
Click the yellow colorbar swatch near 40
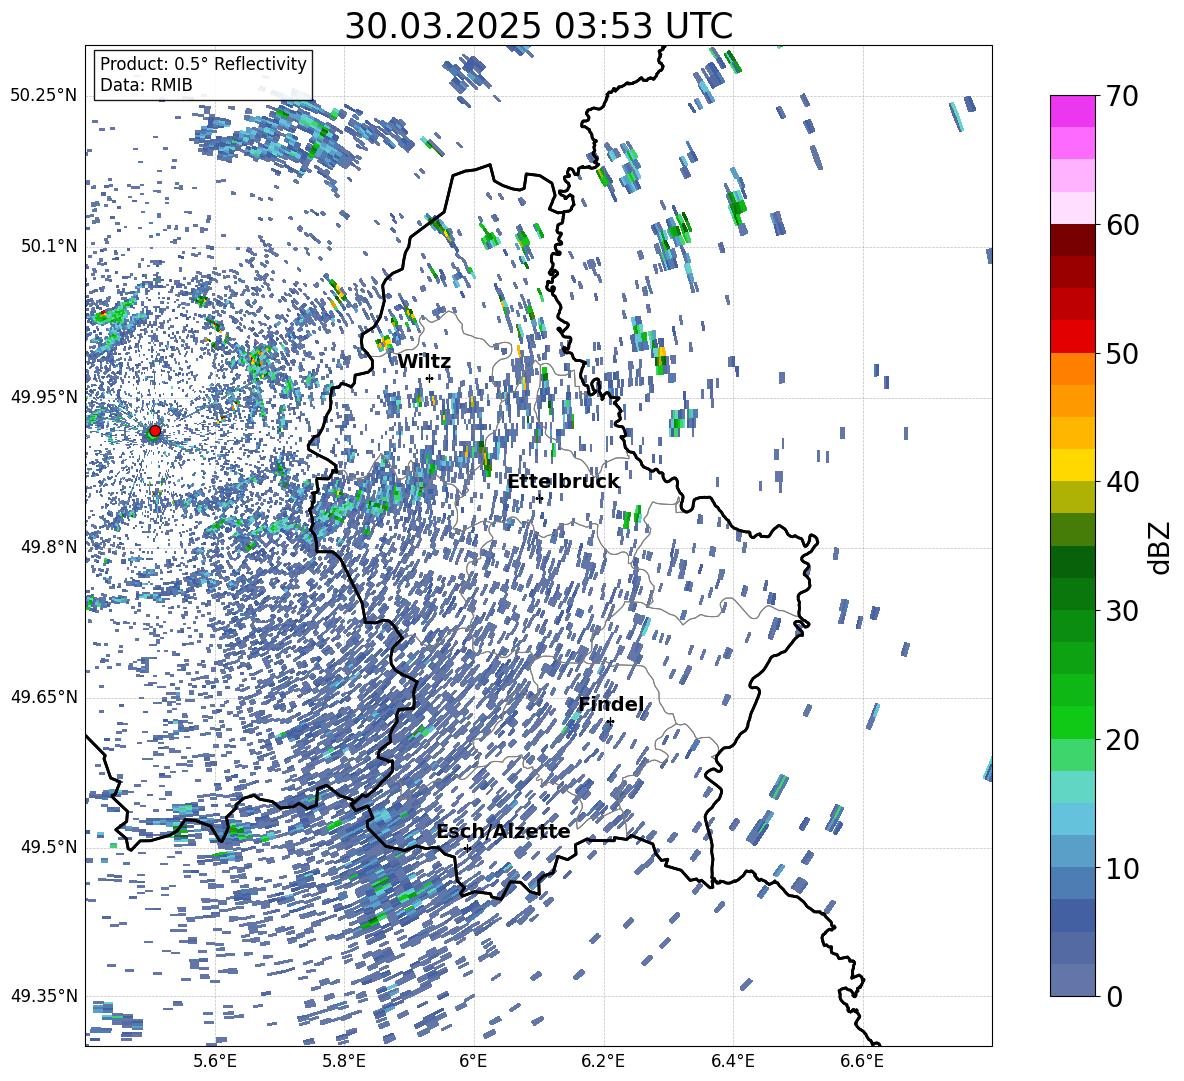1072,465
